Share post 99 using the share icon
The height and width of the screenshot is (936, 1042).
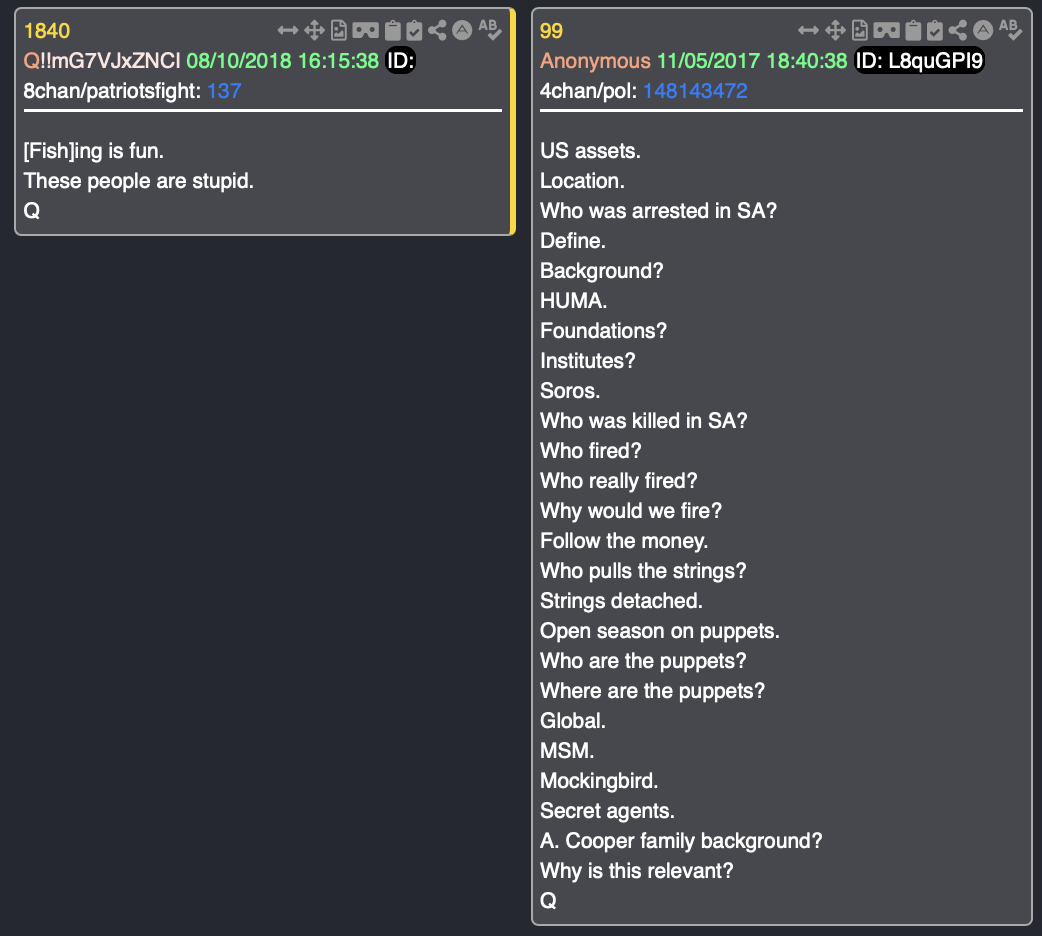tap(958, 31)
